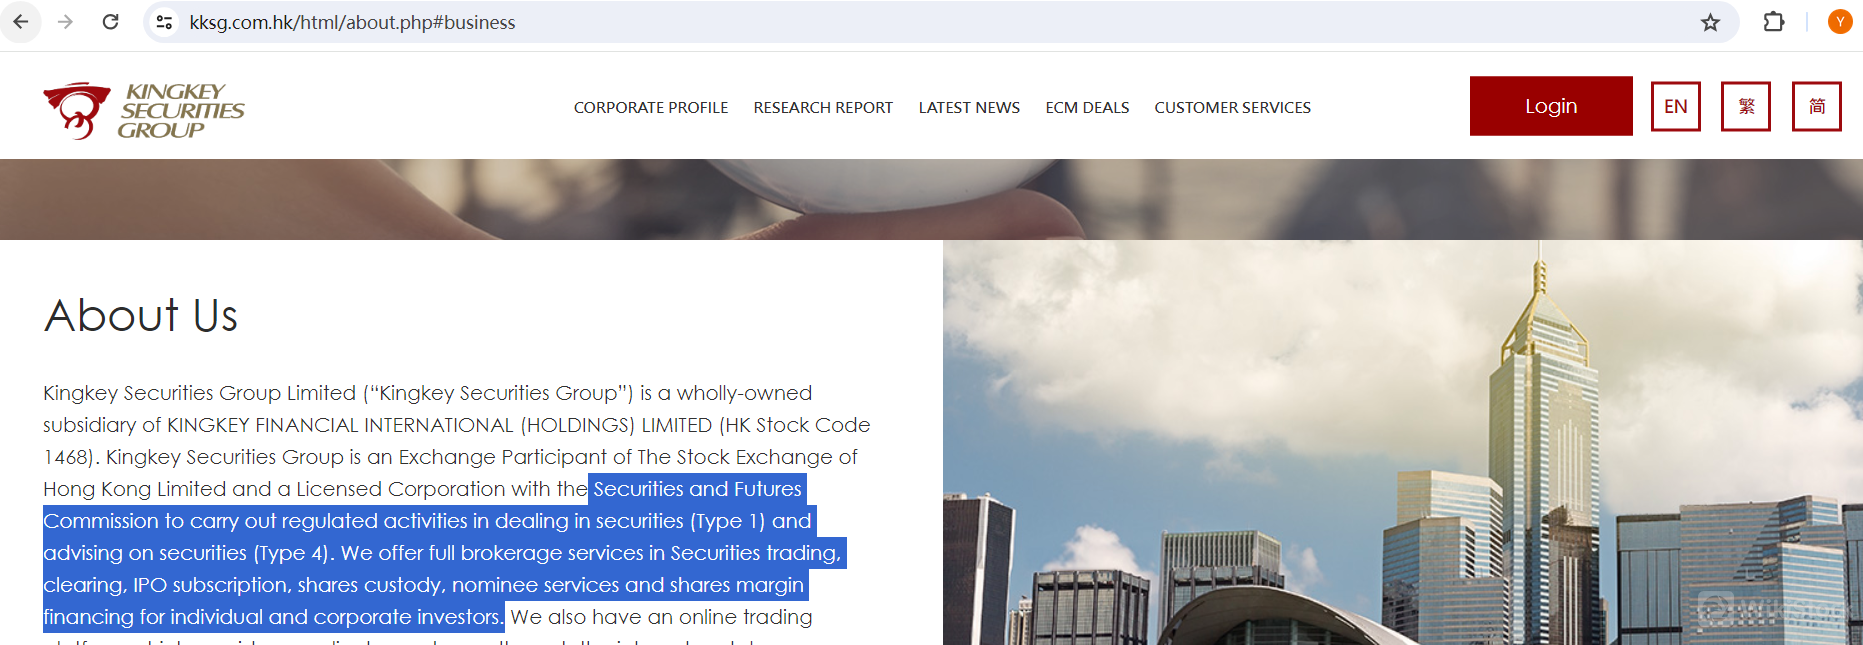Viewport: 1863px width, 645px height.
Task: Click the red Login button
Action: [1551, 106]
